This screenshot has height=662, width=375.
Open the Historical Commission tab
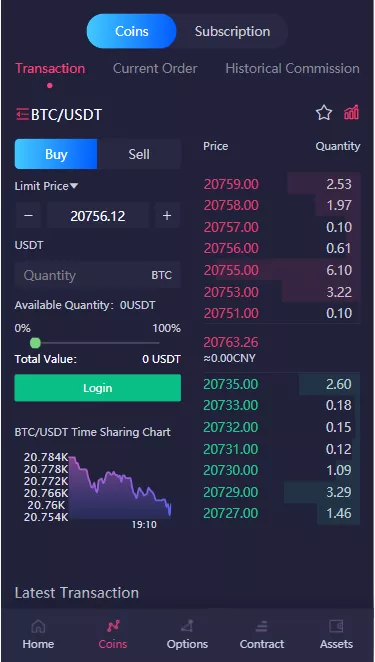click(293, 68)
